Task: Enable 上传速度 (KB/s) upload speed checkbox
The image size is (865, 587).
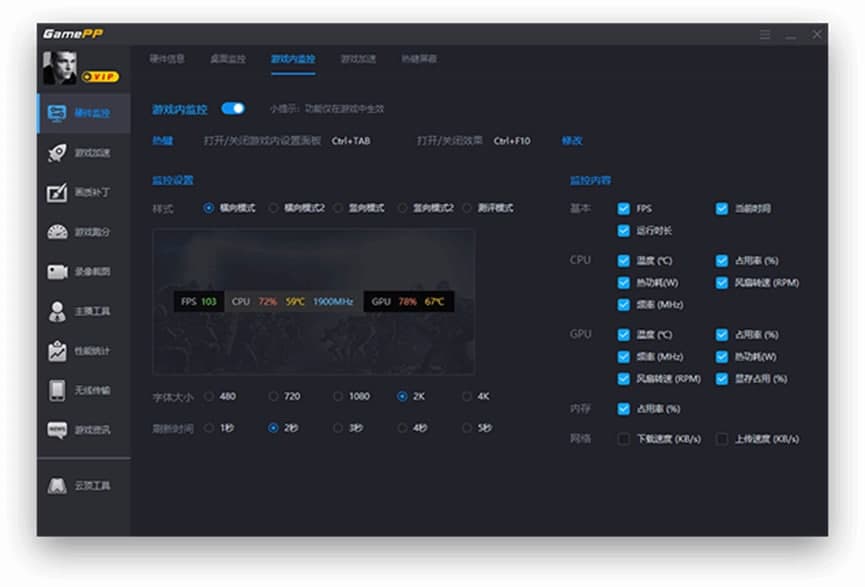Action: pyautogui.click(x=722, y=439)
